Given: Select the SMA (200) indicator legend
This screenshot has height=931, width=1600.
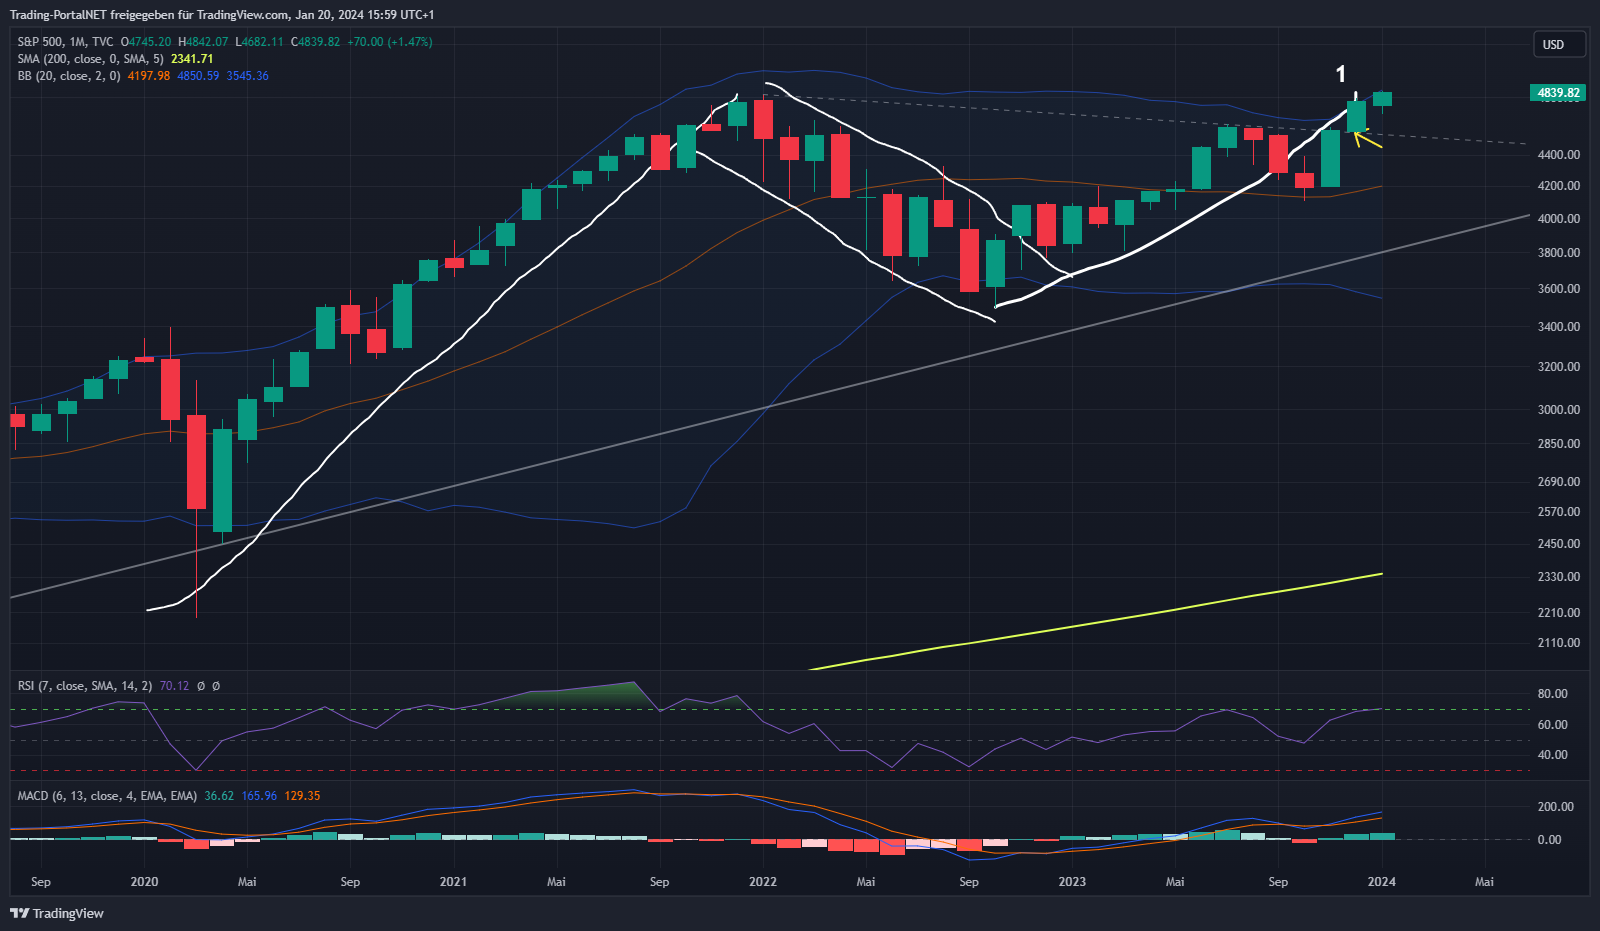Looking at the screenshot, I should click(90, 59).
